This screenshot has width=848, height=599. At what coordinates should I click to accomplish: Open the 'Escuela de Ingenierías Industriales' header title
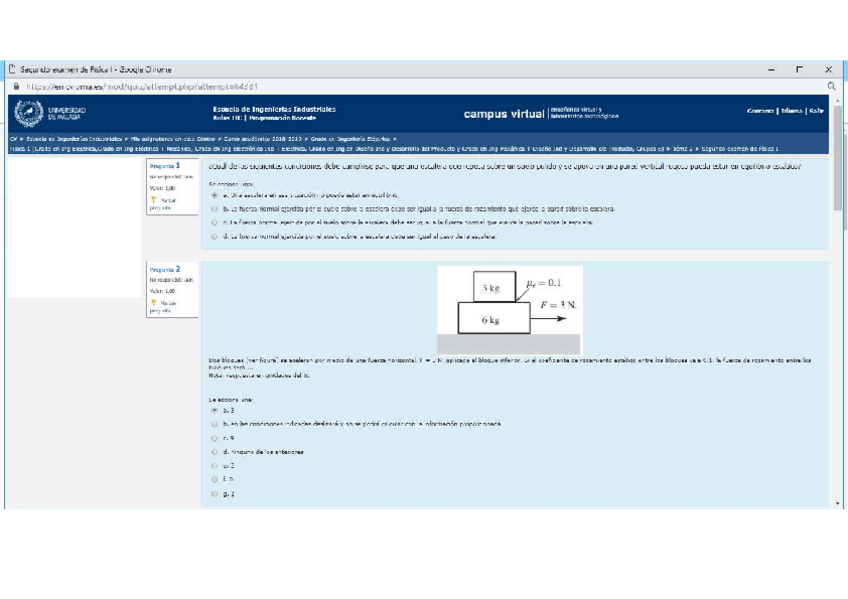pos(274,109)
